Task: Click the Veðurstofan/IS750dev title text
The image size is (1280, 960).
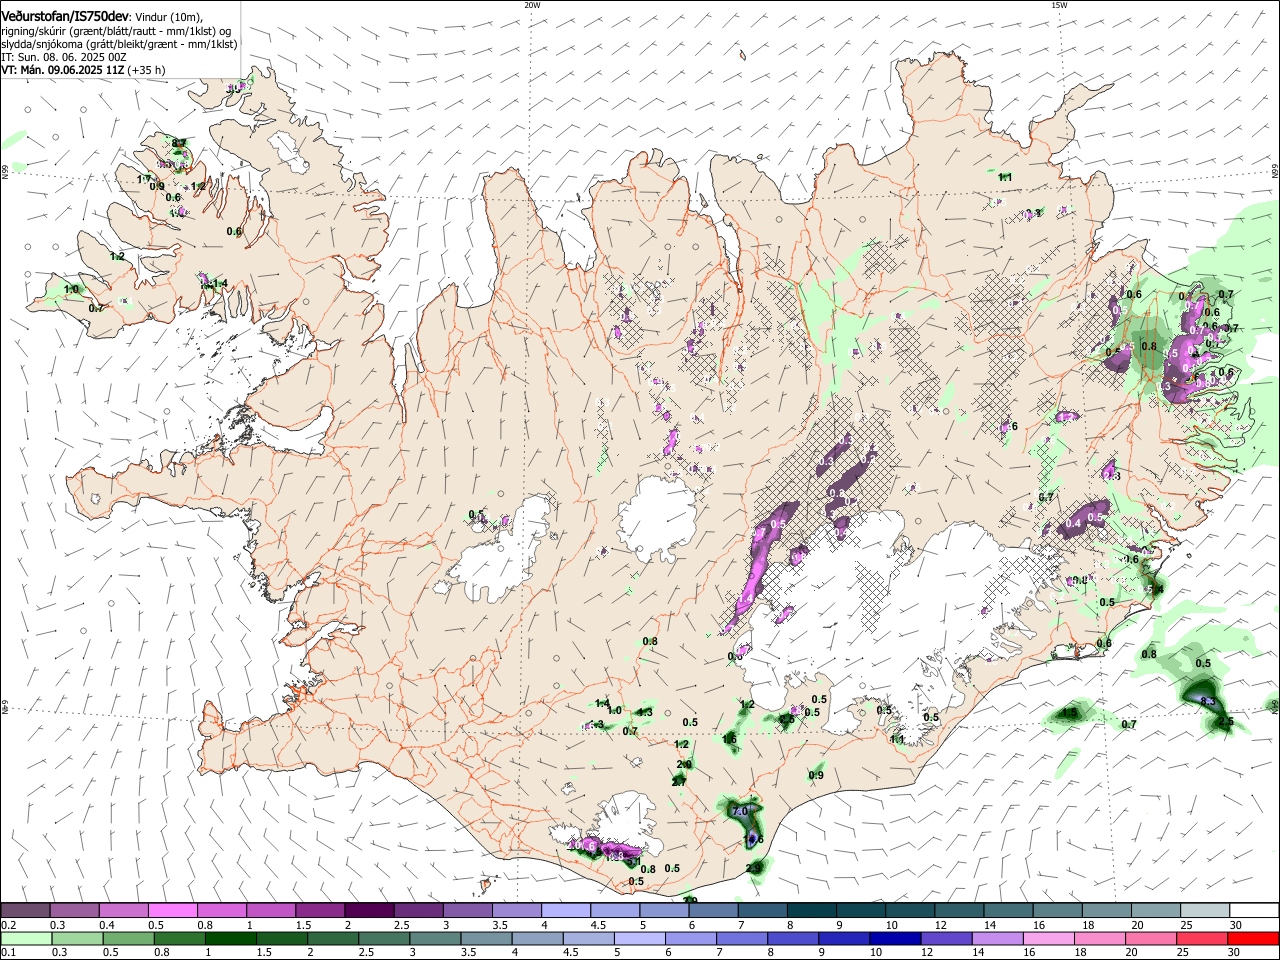Action: (x=64, y=17)
